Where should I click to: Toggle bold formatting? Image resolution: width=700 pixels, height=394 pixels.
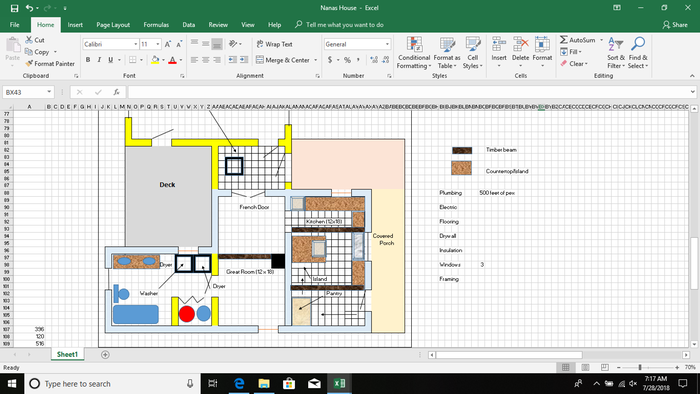point(88,60)
